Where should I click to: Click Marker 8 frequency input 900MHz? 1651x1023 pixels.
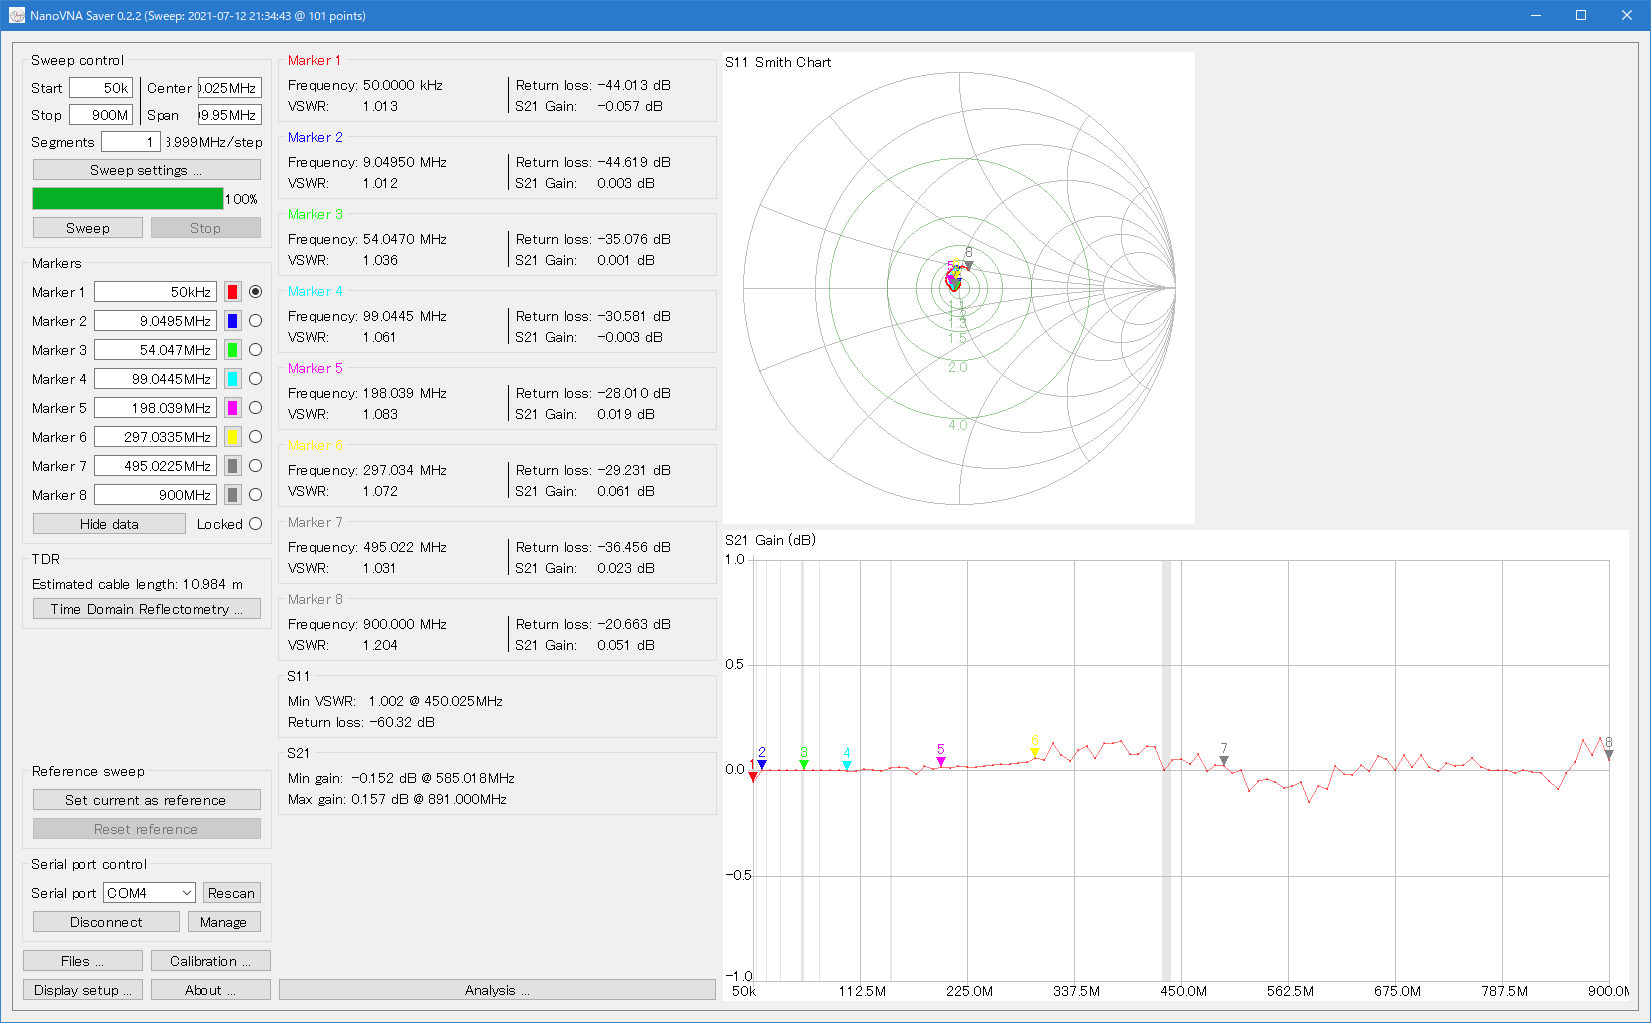[x=155, y=495]
